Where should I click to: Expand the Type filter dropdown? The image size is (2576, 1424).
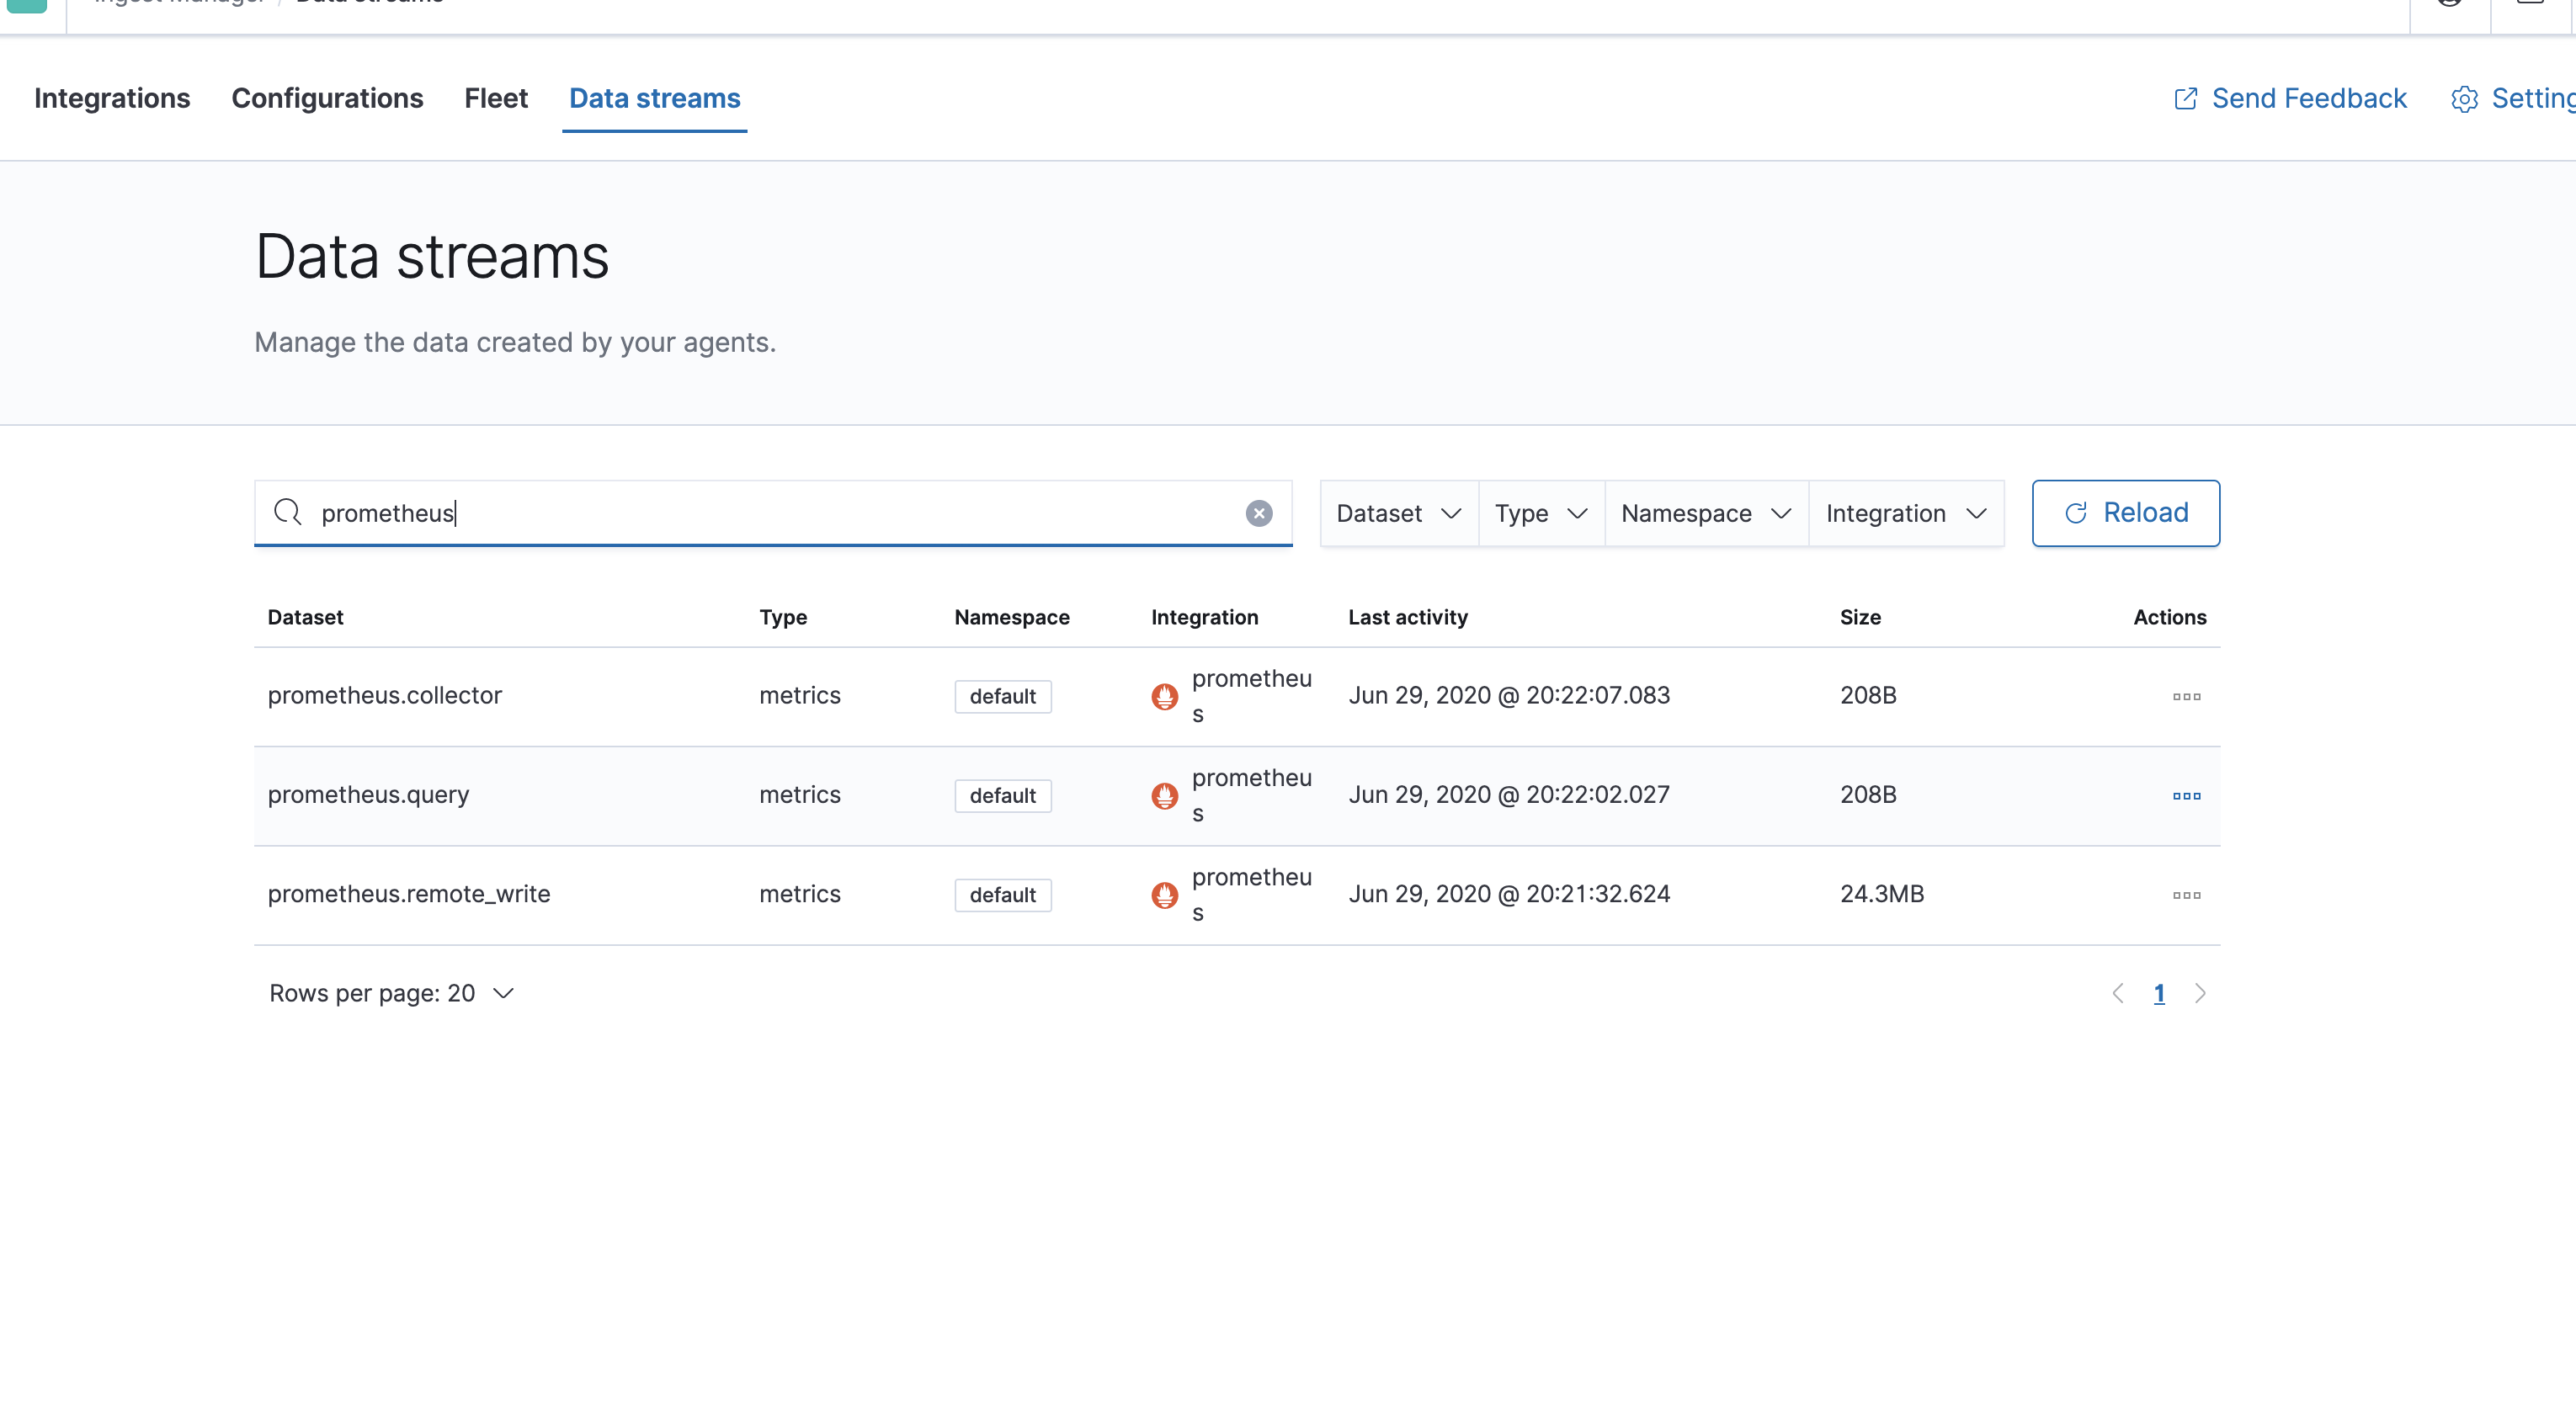[x=1540, y=513]
